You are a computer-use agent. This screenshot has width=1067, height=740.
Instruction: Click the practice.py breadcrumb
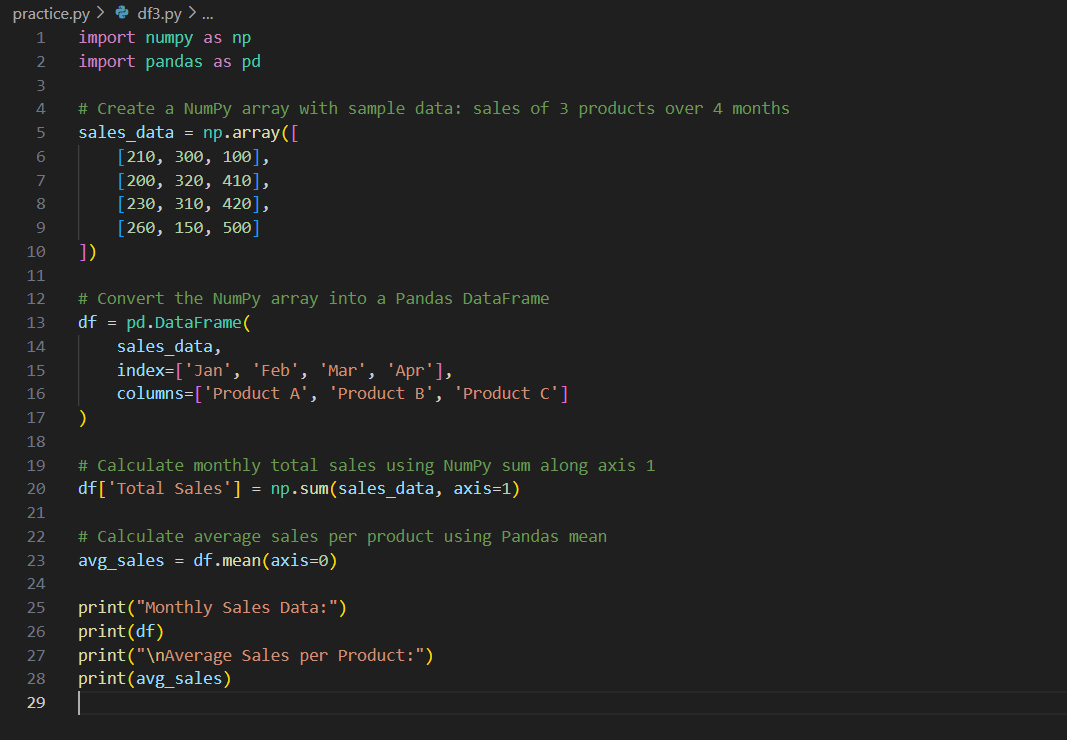51,14
